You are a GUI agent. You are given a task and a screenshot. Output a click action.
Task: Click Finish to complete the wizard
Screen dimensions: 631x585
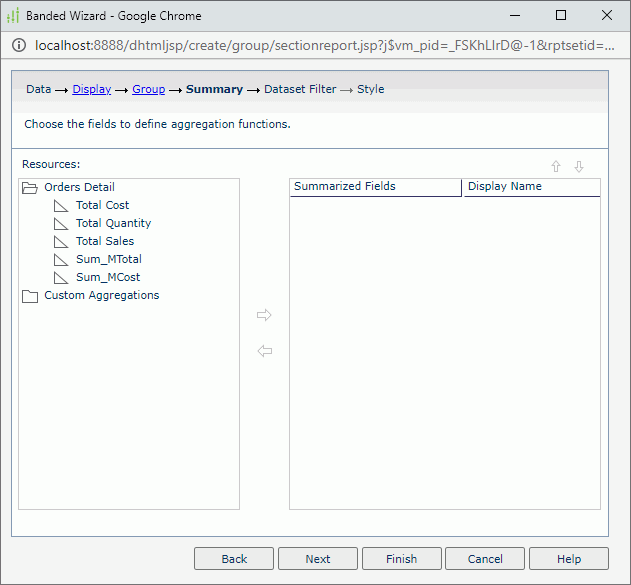pos(401,559)
